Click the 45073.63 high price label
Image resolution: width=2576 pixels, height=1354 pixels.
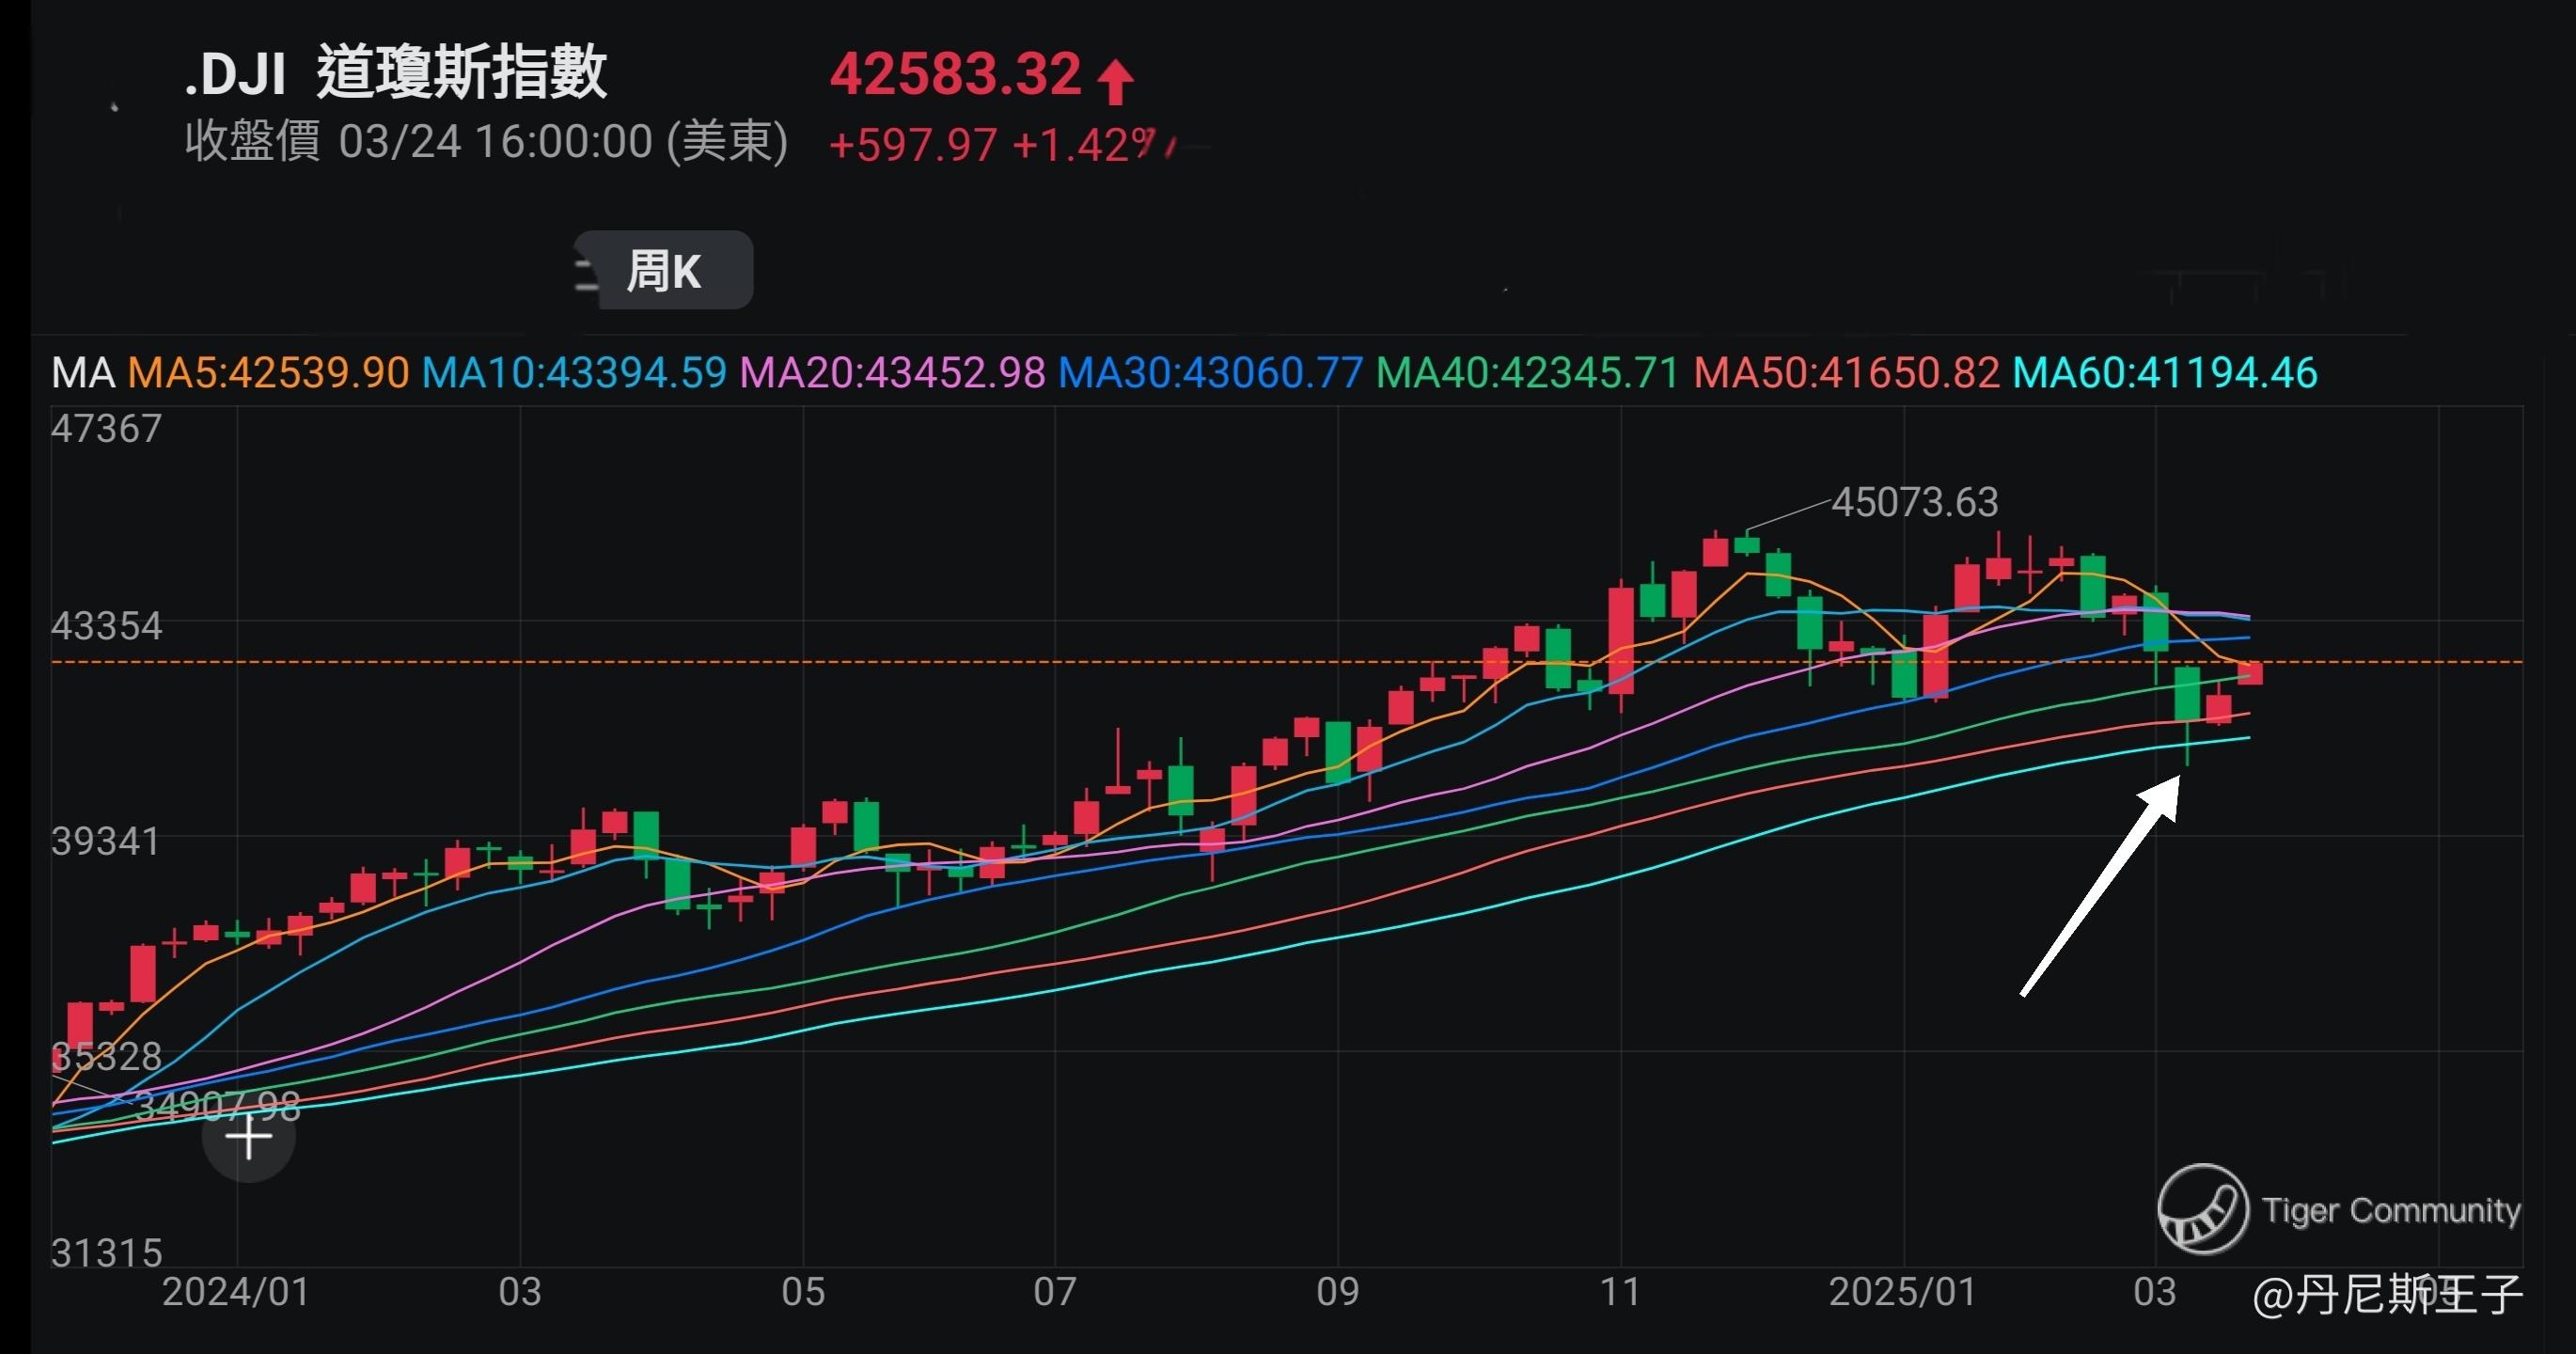point(1913,502)
